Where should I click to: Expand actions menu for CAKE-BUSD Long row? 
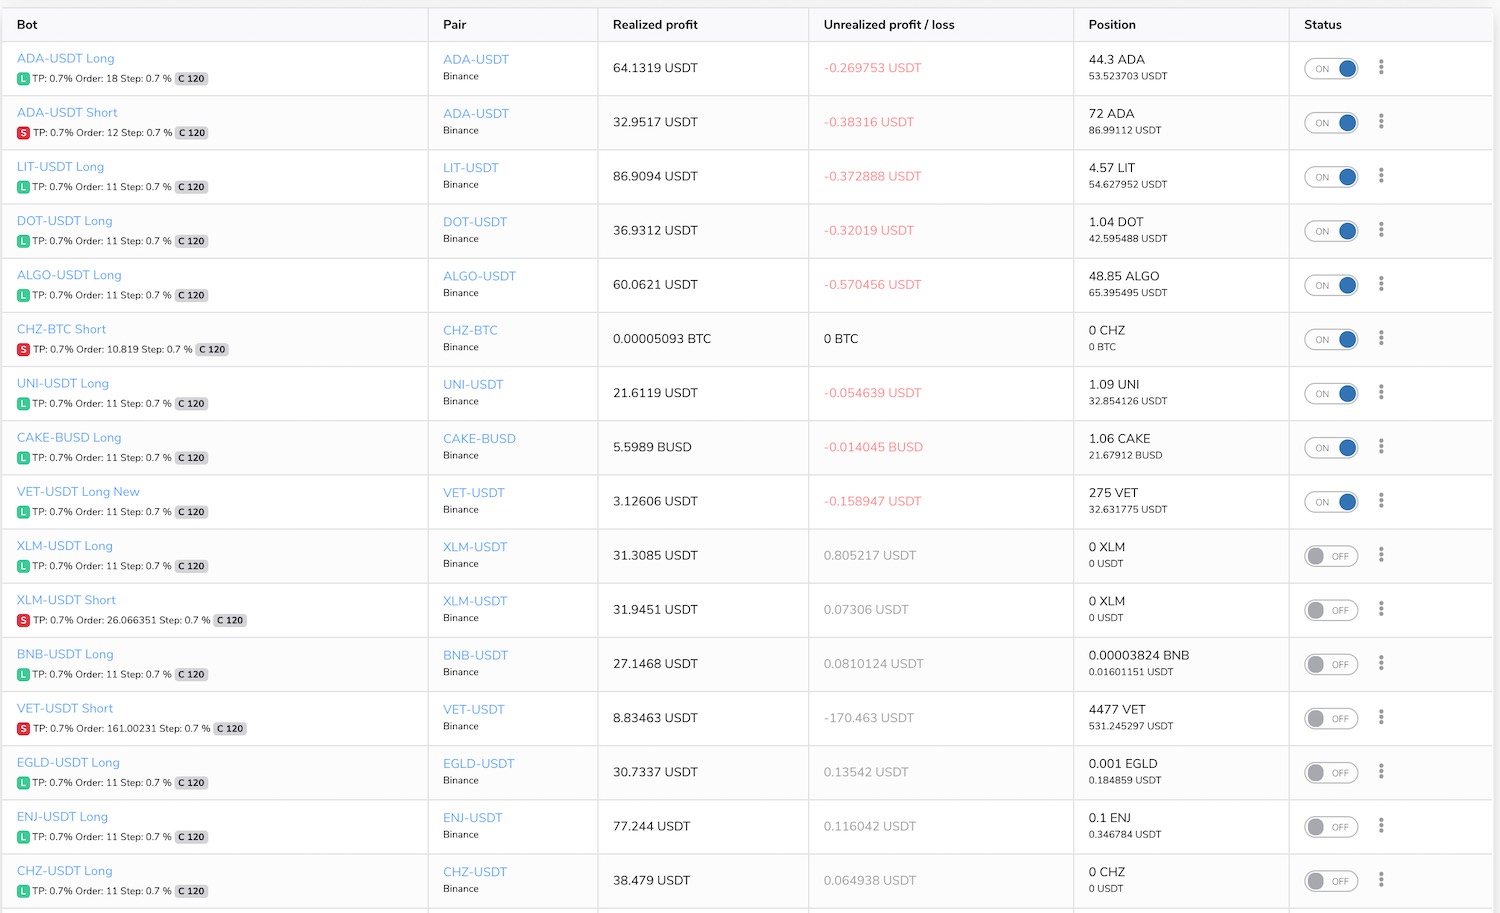[x=1381, y=446]
